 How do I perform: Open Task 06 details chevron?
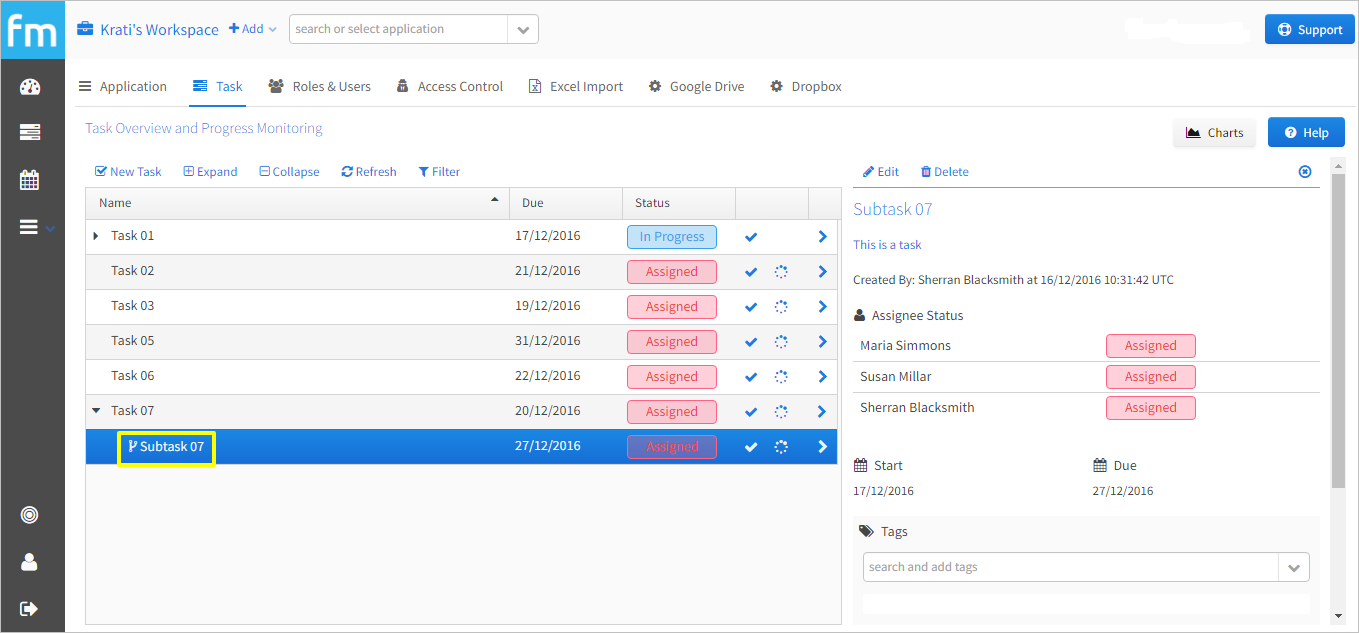coord(822,377)
